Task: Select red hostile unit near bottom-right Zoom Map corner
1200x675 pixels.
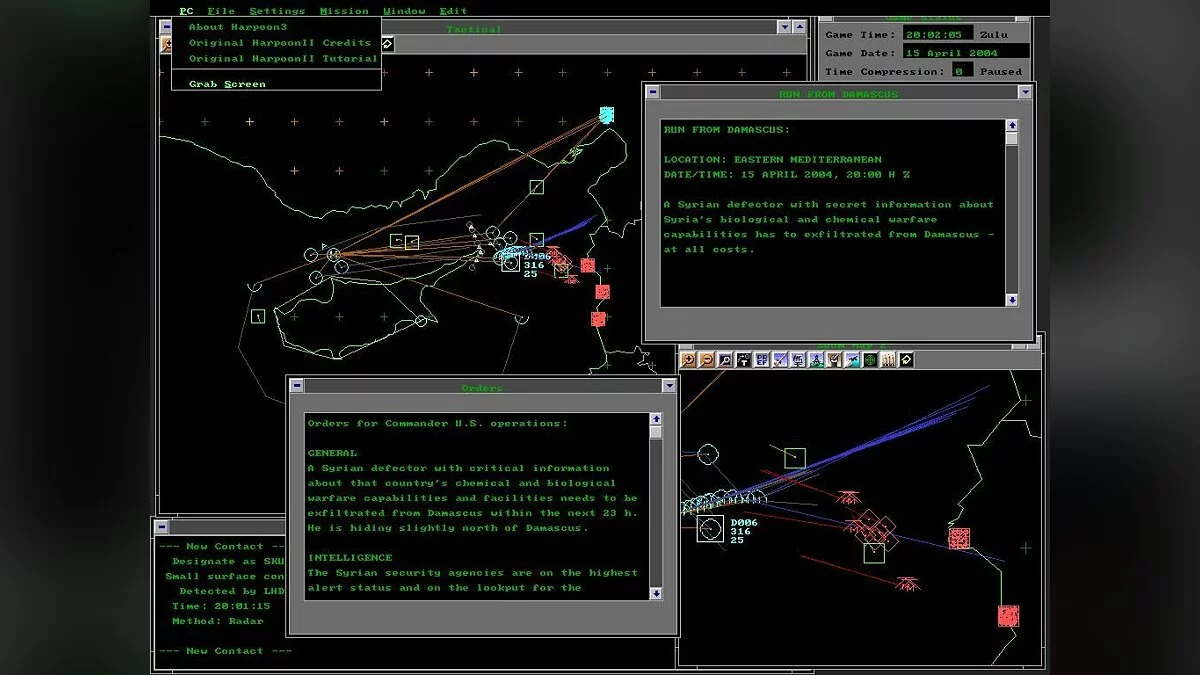Action: [x=1008, y=616]
